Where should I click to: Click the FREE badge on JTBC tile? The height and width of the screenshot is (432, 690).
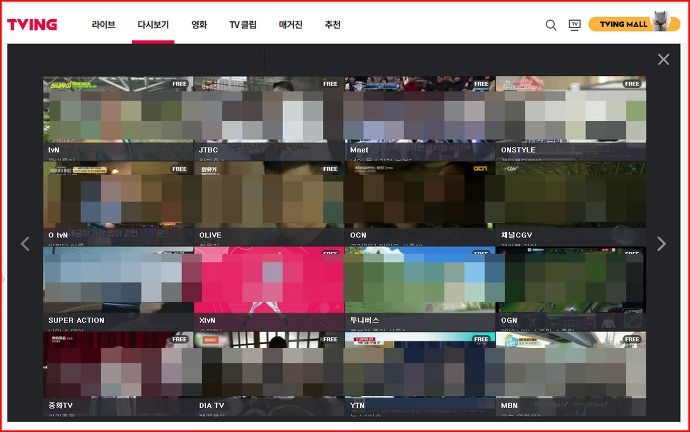click(330, 84)
